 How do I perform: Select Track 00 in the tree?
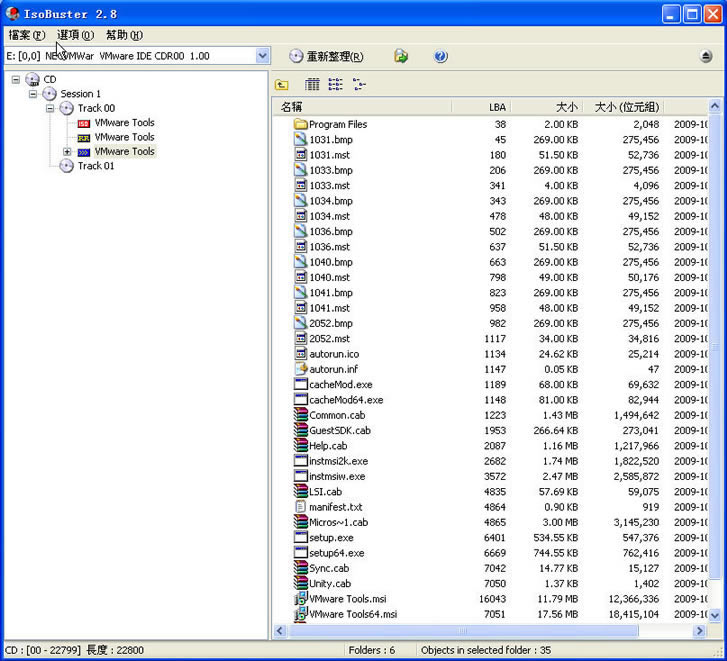click(x=96, y=108)
